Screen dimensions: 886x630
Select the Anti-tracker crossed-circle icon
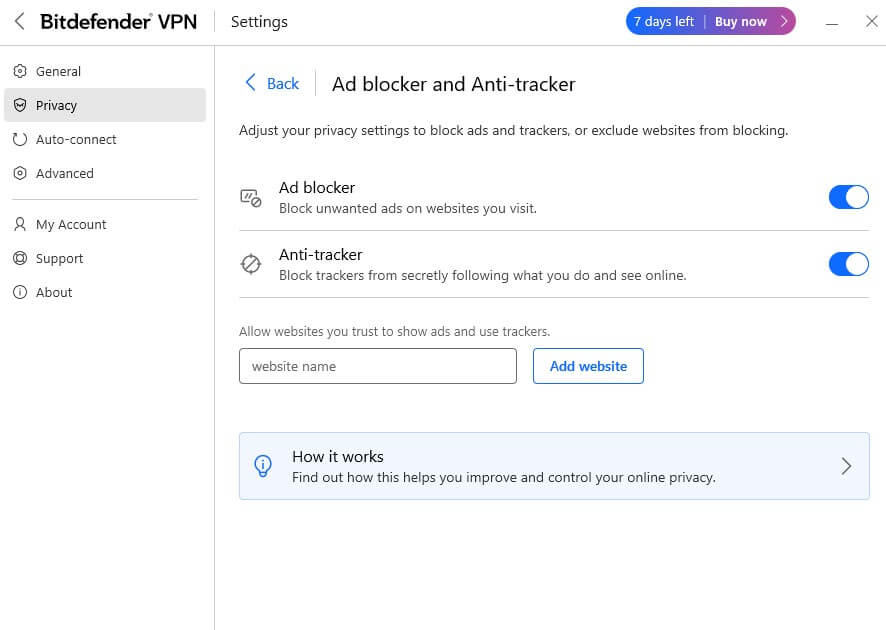pos(253,264)
